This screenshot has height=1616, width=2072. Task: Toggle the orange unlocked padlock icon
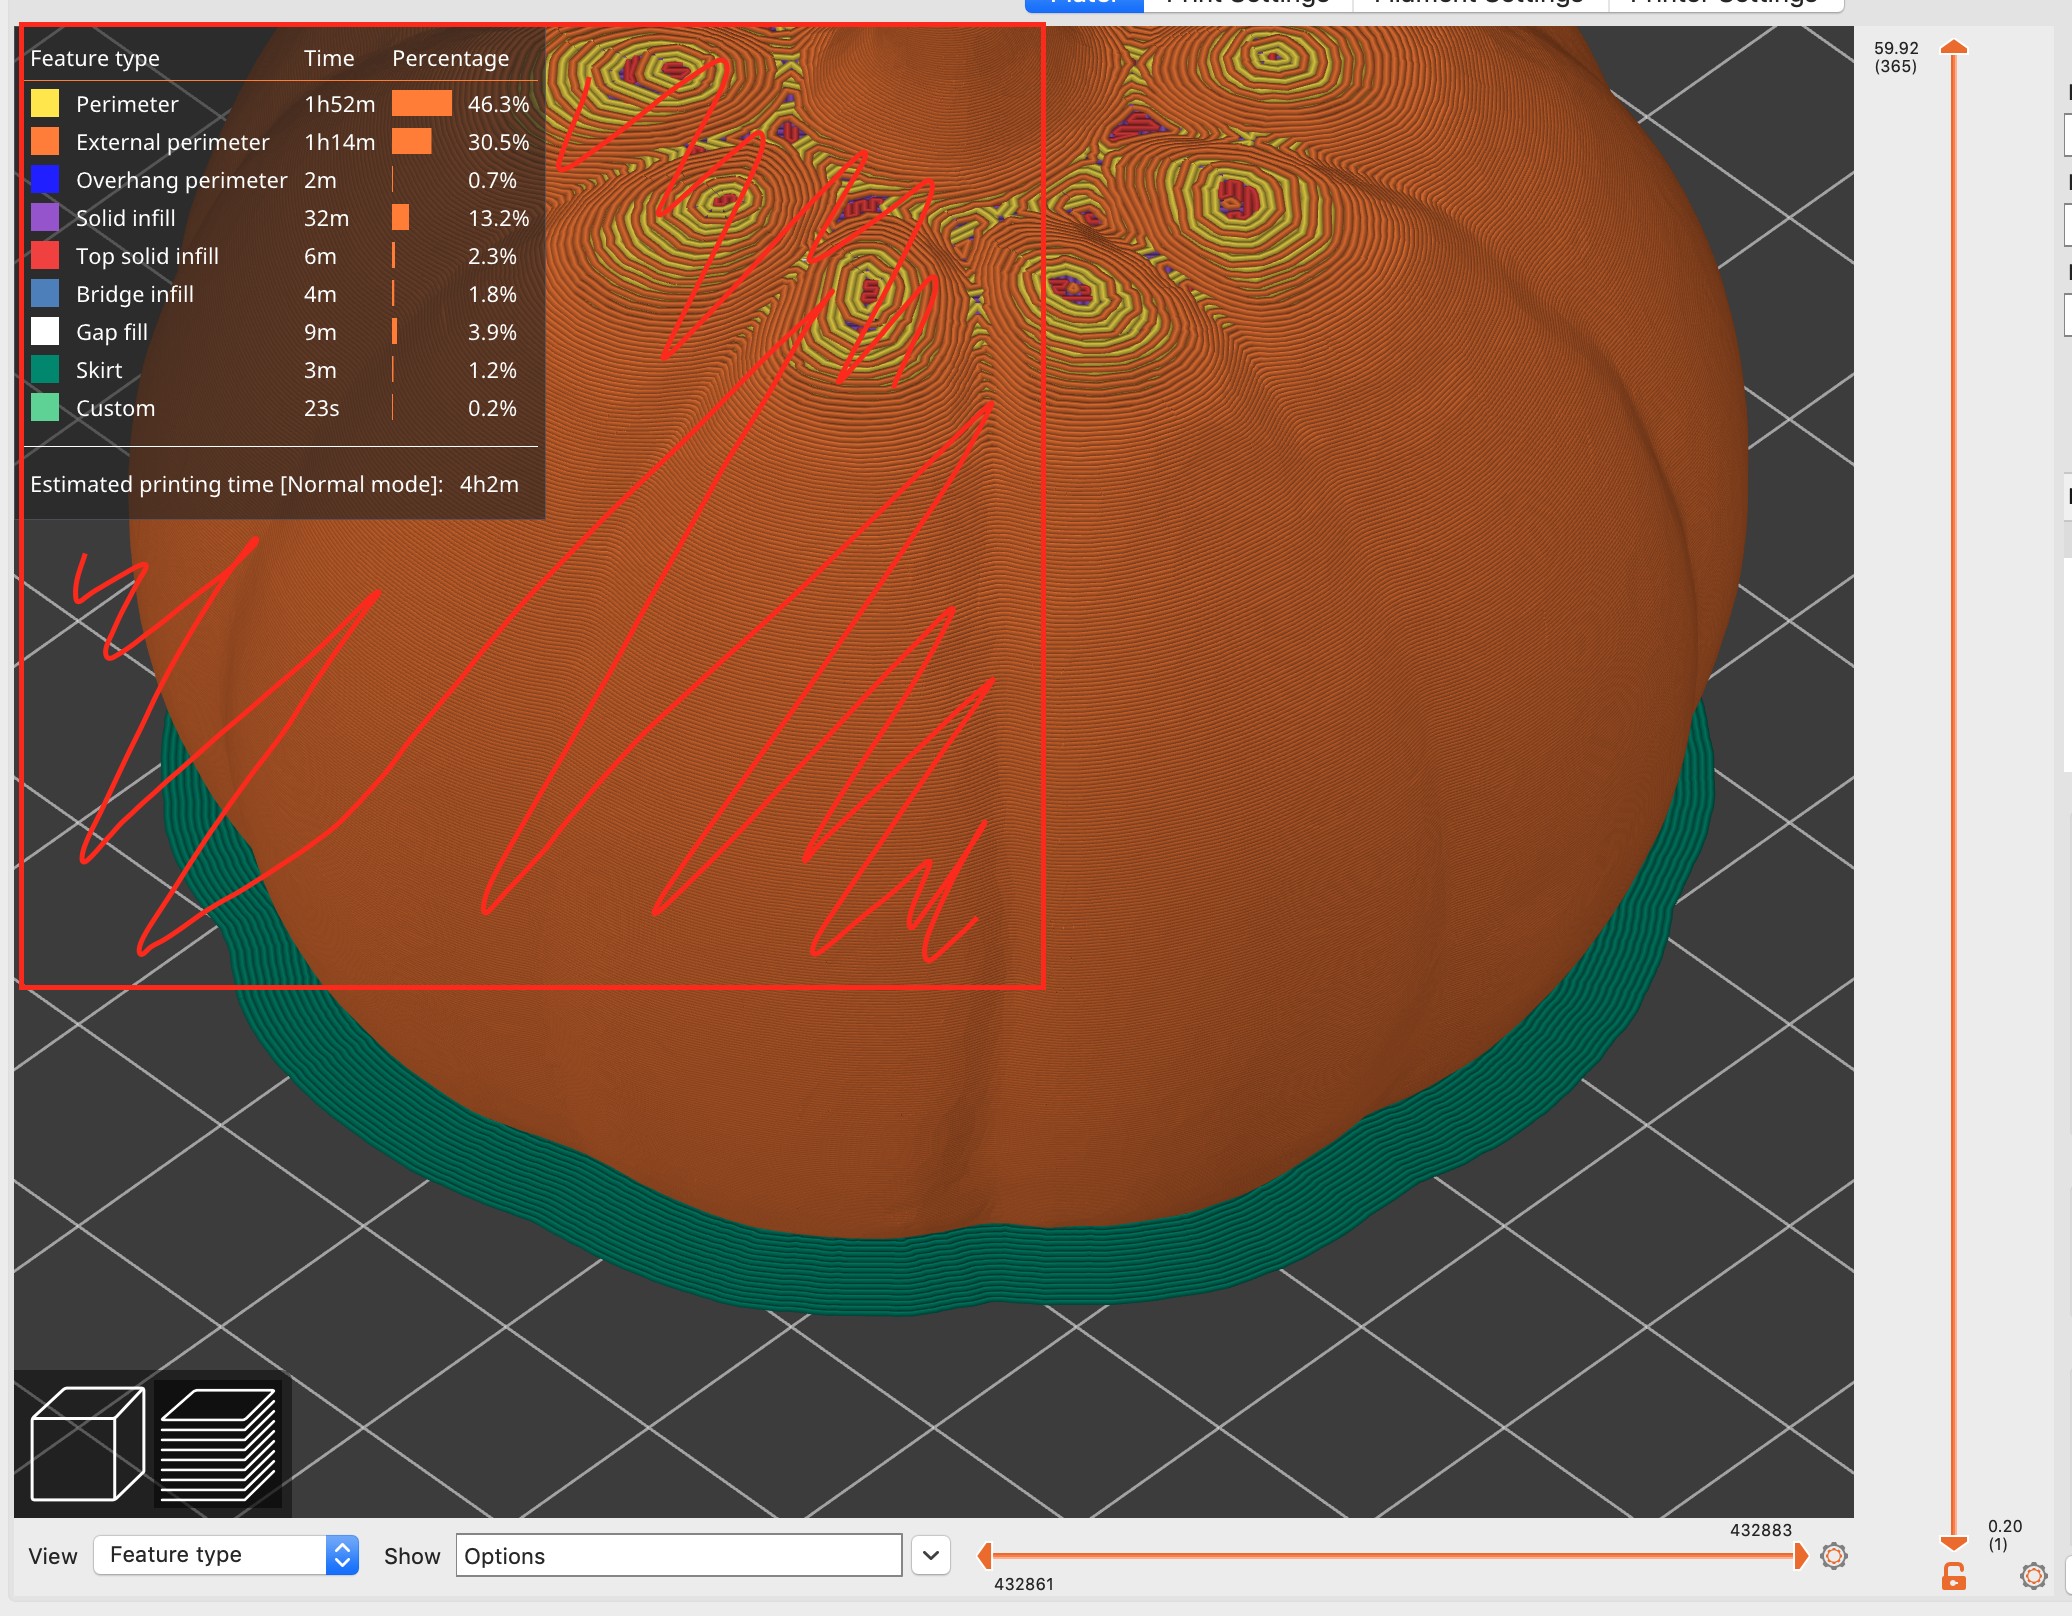1953,1576
